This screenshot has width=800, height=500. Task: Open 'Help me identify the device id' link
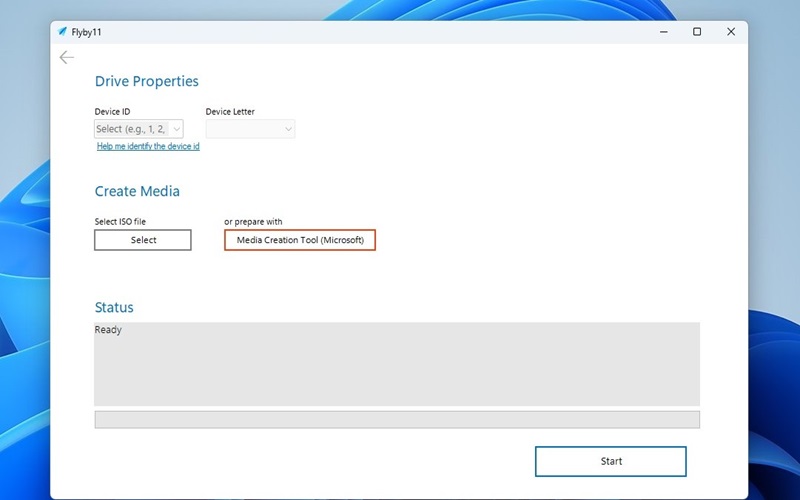(148, 146)
